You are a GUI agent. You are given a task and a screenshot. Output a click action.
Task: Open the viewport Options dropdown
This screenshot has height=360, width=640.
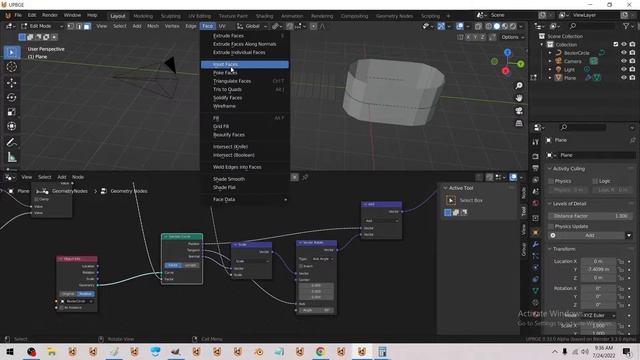coord(513,37)
